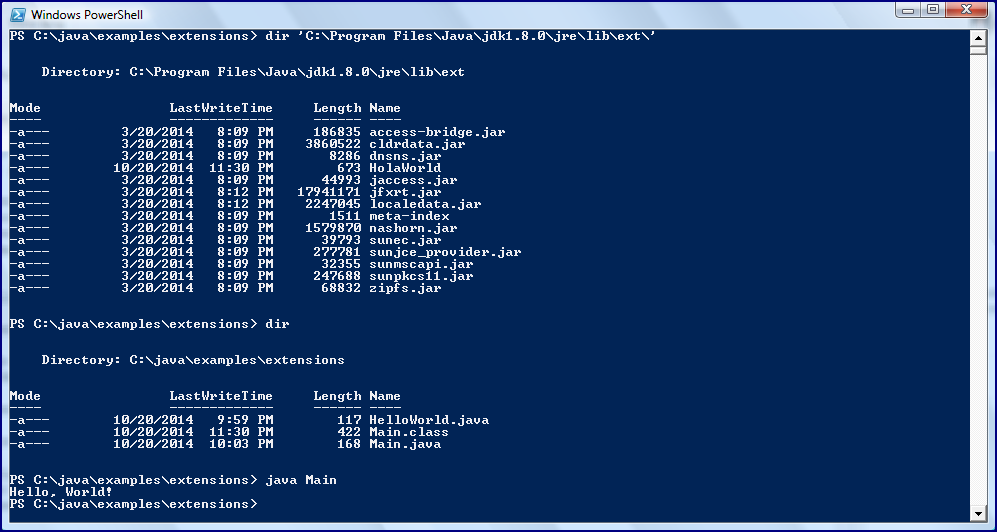Maximize the PowerShell window

[x=933, y=10]
